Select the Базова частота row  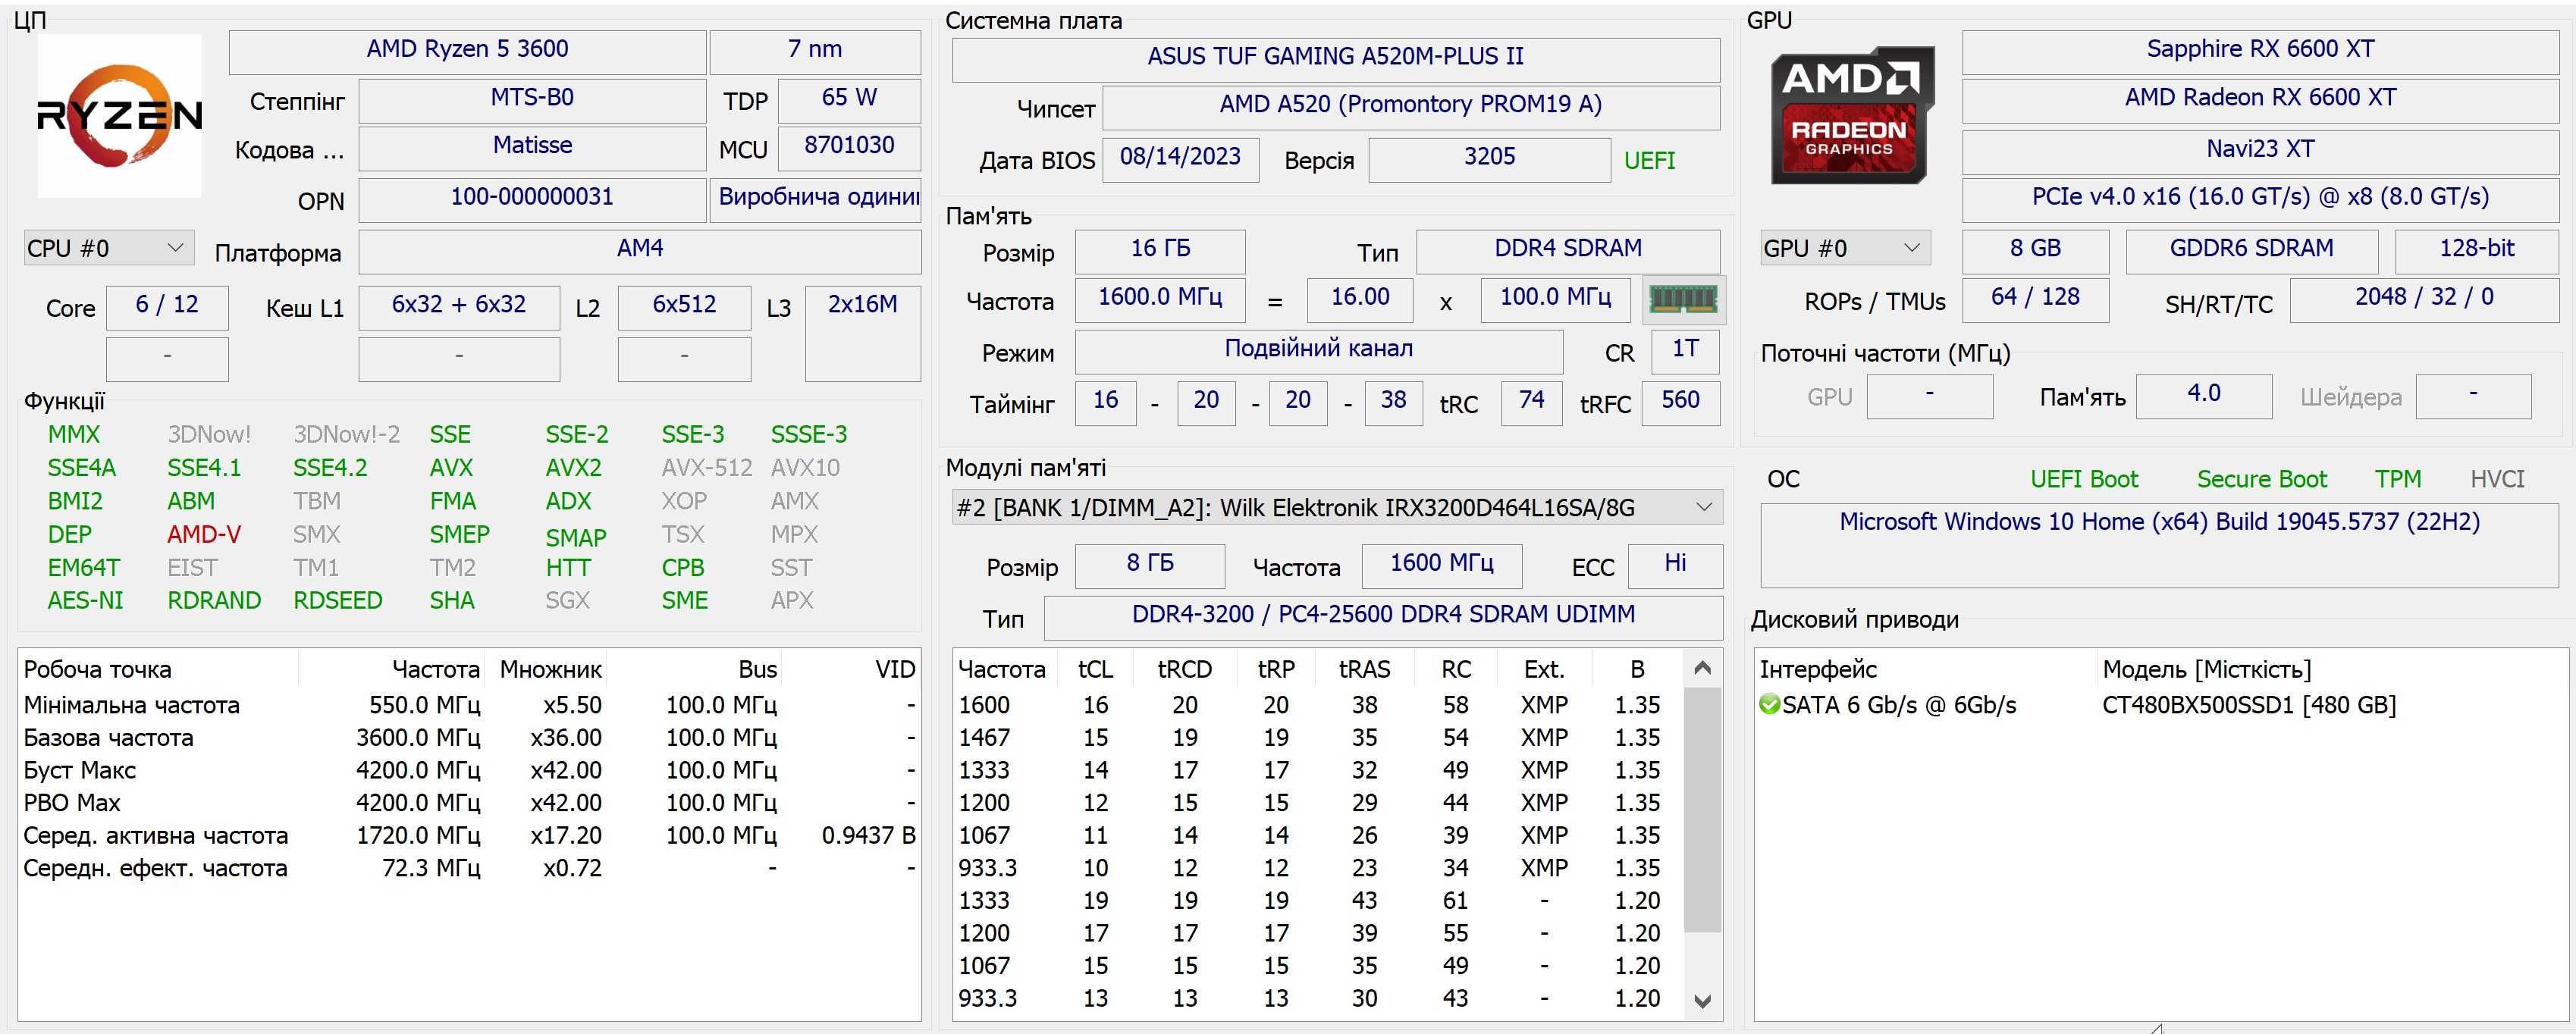tap(469, 738)
